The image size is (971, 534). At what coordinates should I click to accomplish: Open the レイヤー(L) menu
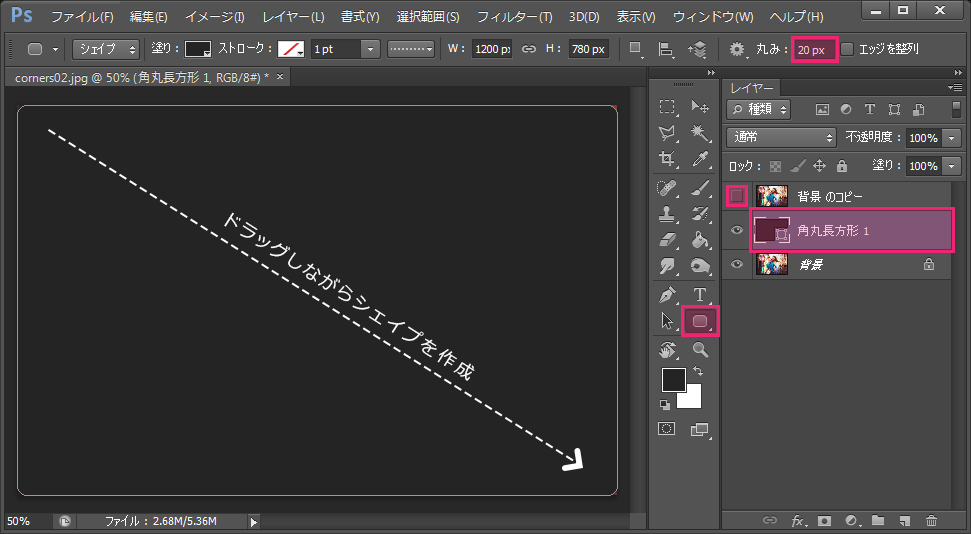293,17
